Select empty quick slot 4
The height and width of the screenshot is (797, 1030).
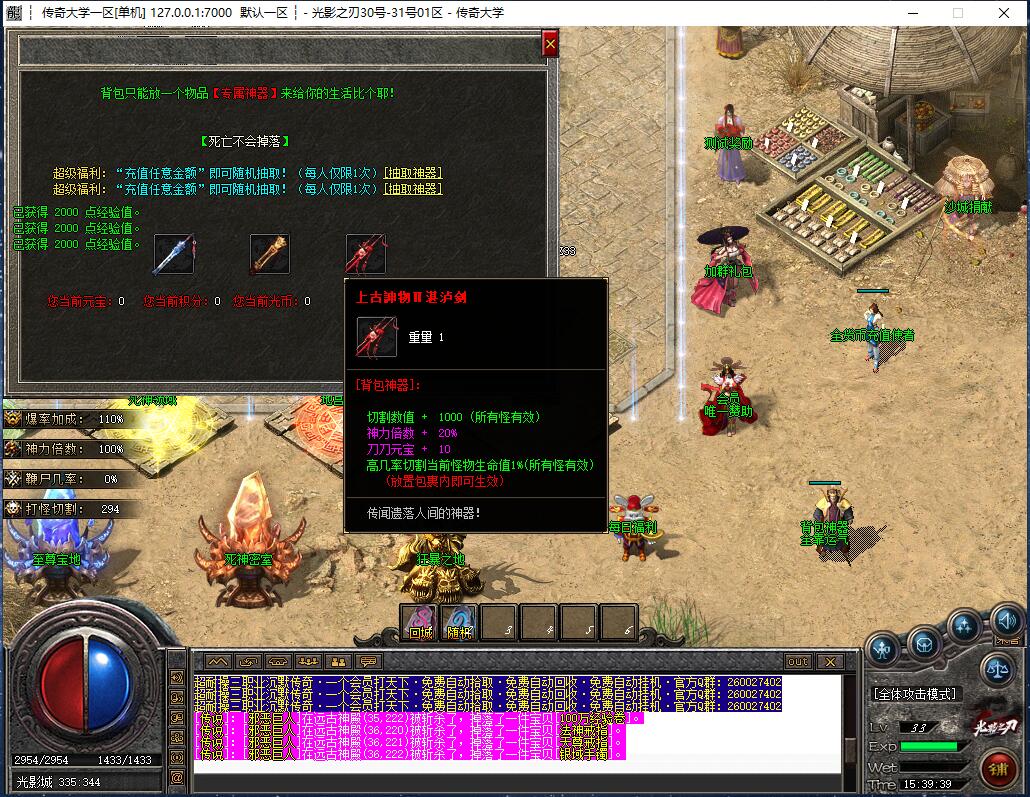pyautogui.click(x=539, y=622)
